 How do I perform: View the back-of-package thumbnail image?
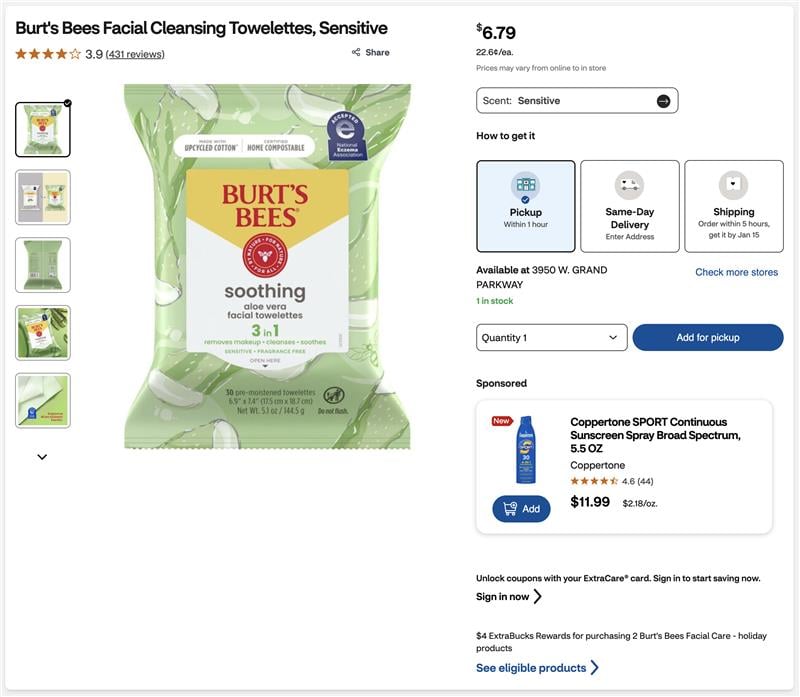43,265
